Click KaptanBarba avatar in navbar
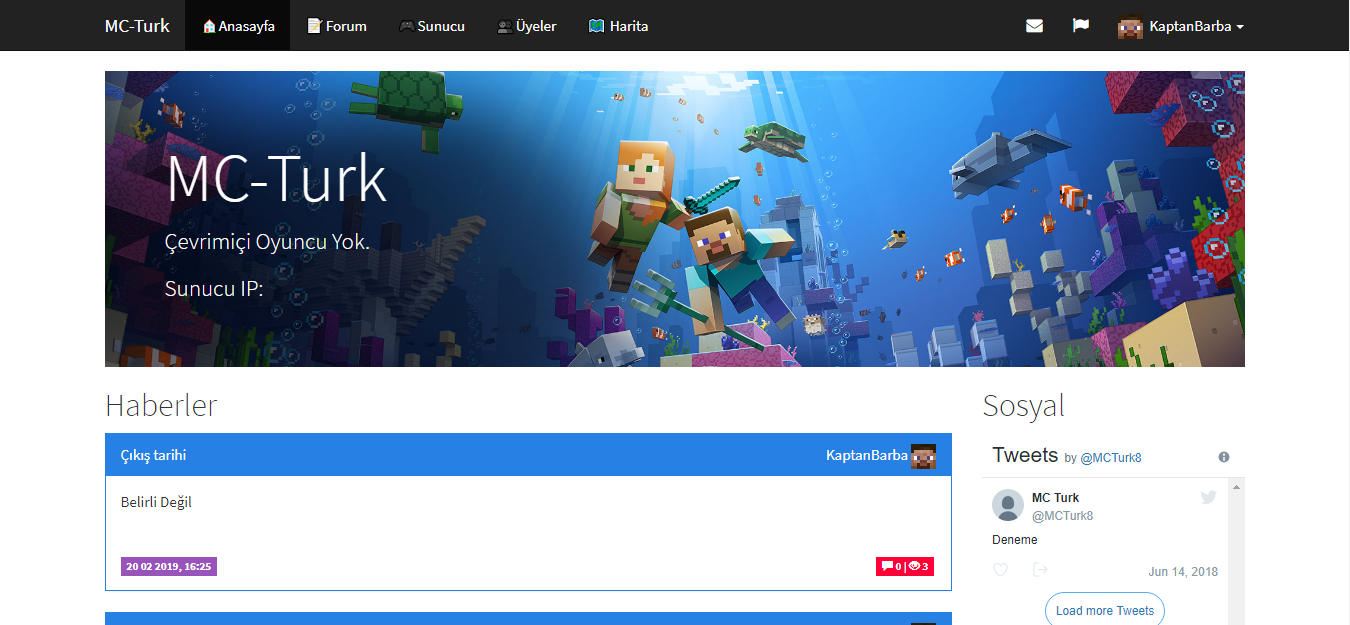Screen dimensions: 1350x625 1130,27
